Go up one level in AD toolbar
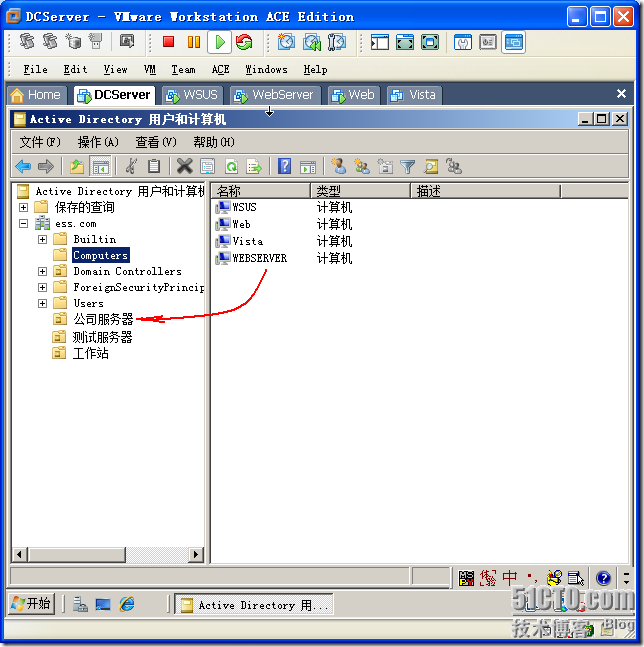This screenshot has height=647, width=644. (x=77, y=167)
